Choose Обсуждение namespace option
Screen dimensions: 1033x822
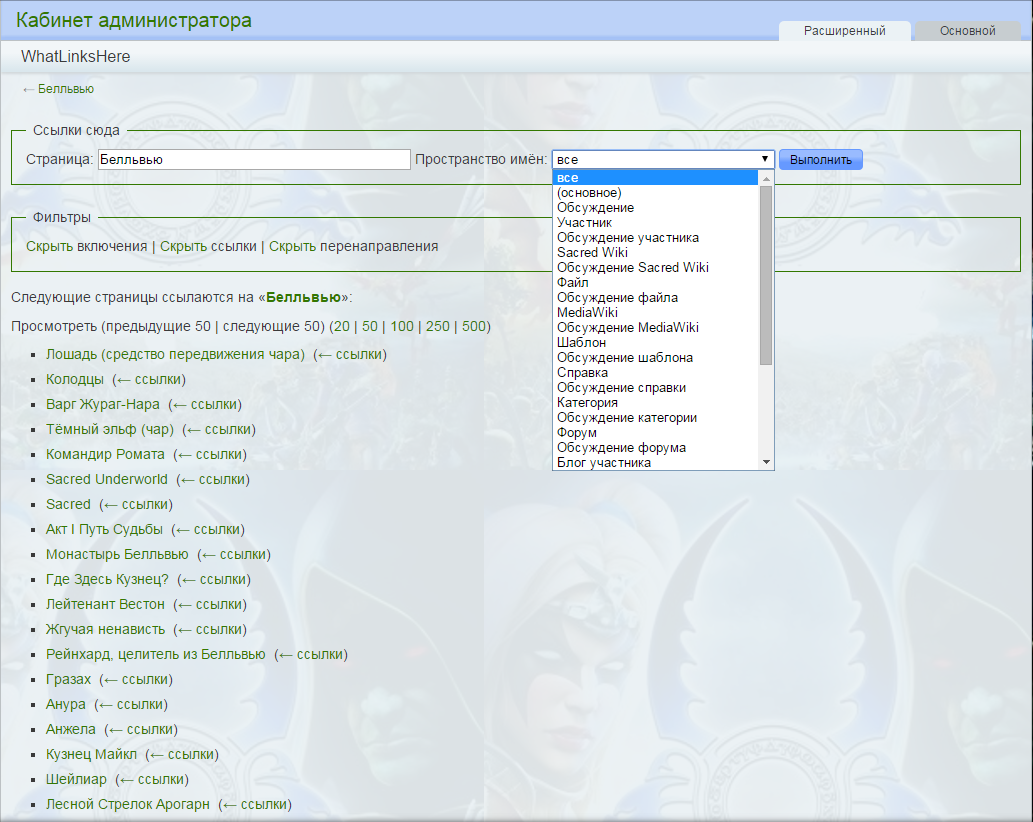point(656,207)
